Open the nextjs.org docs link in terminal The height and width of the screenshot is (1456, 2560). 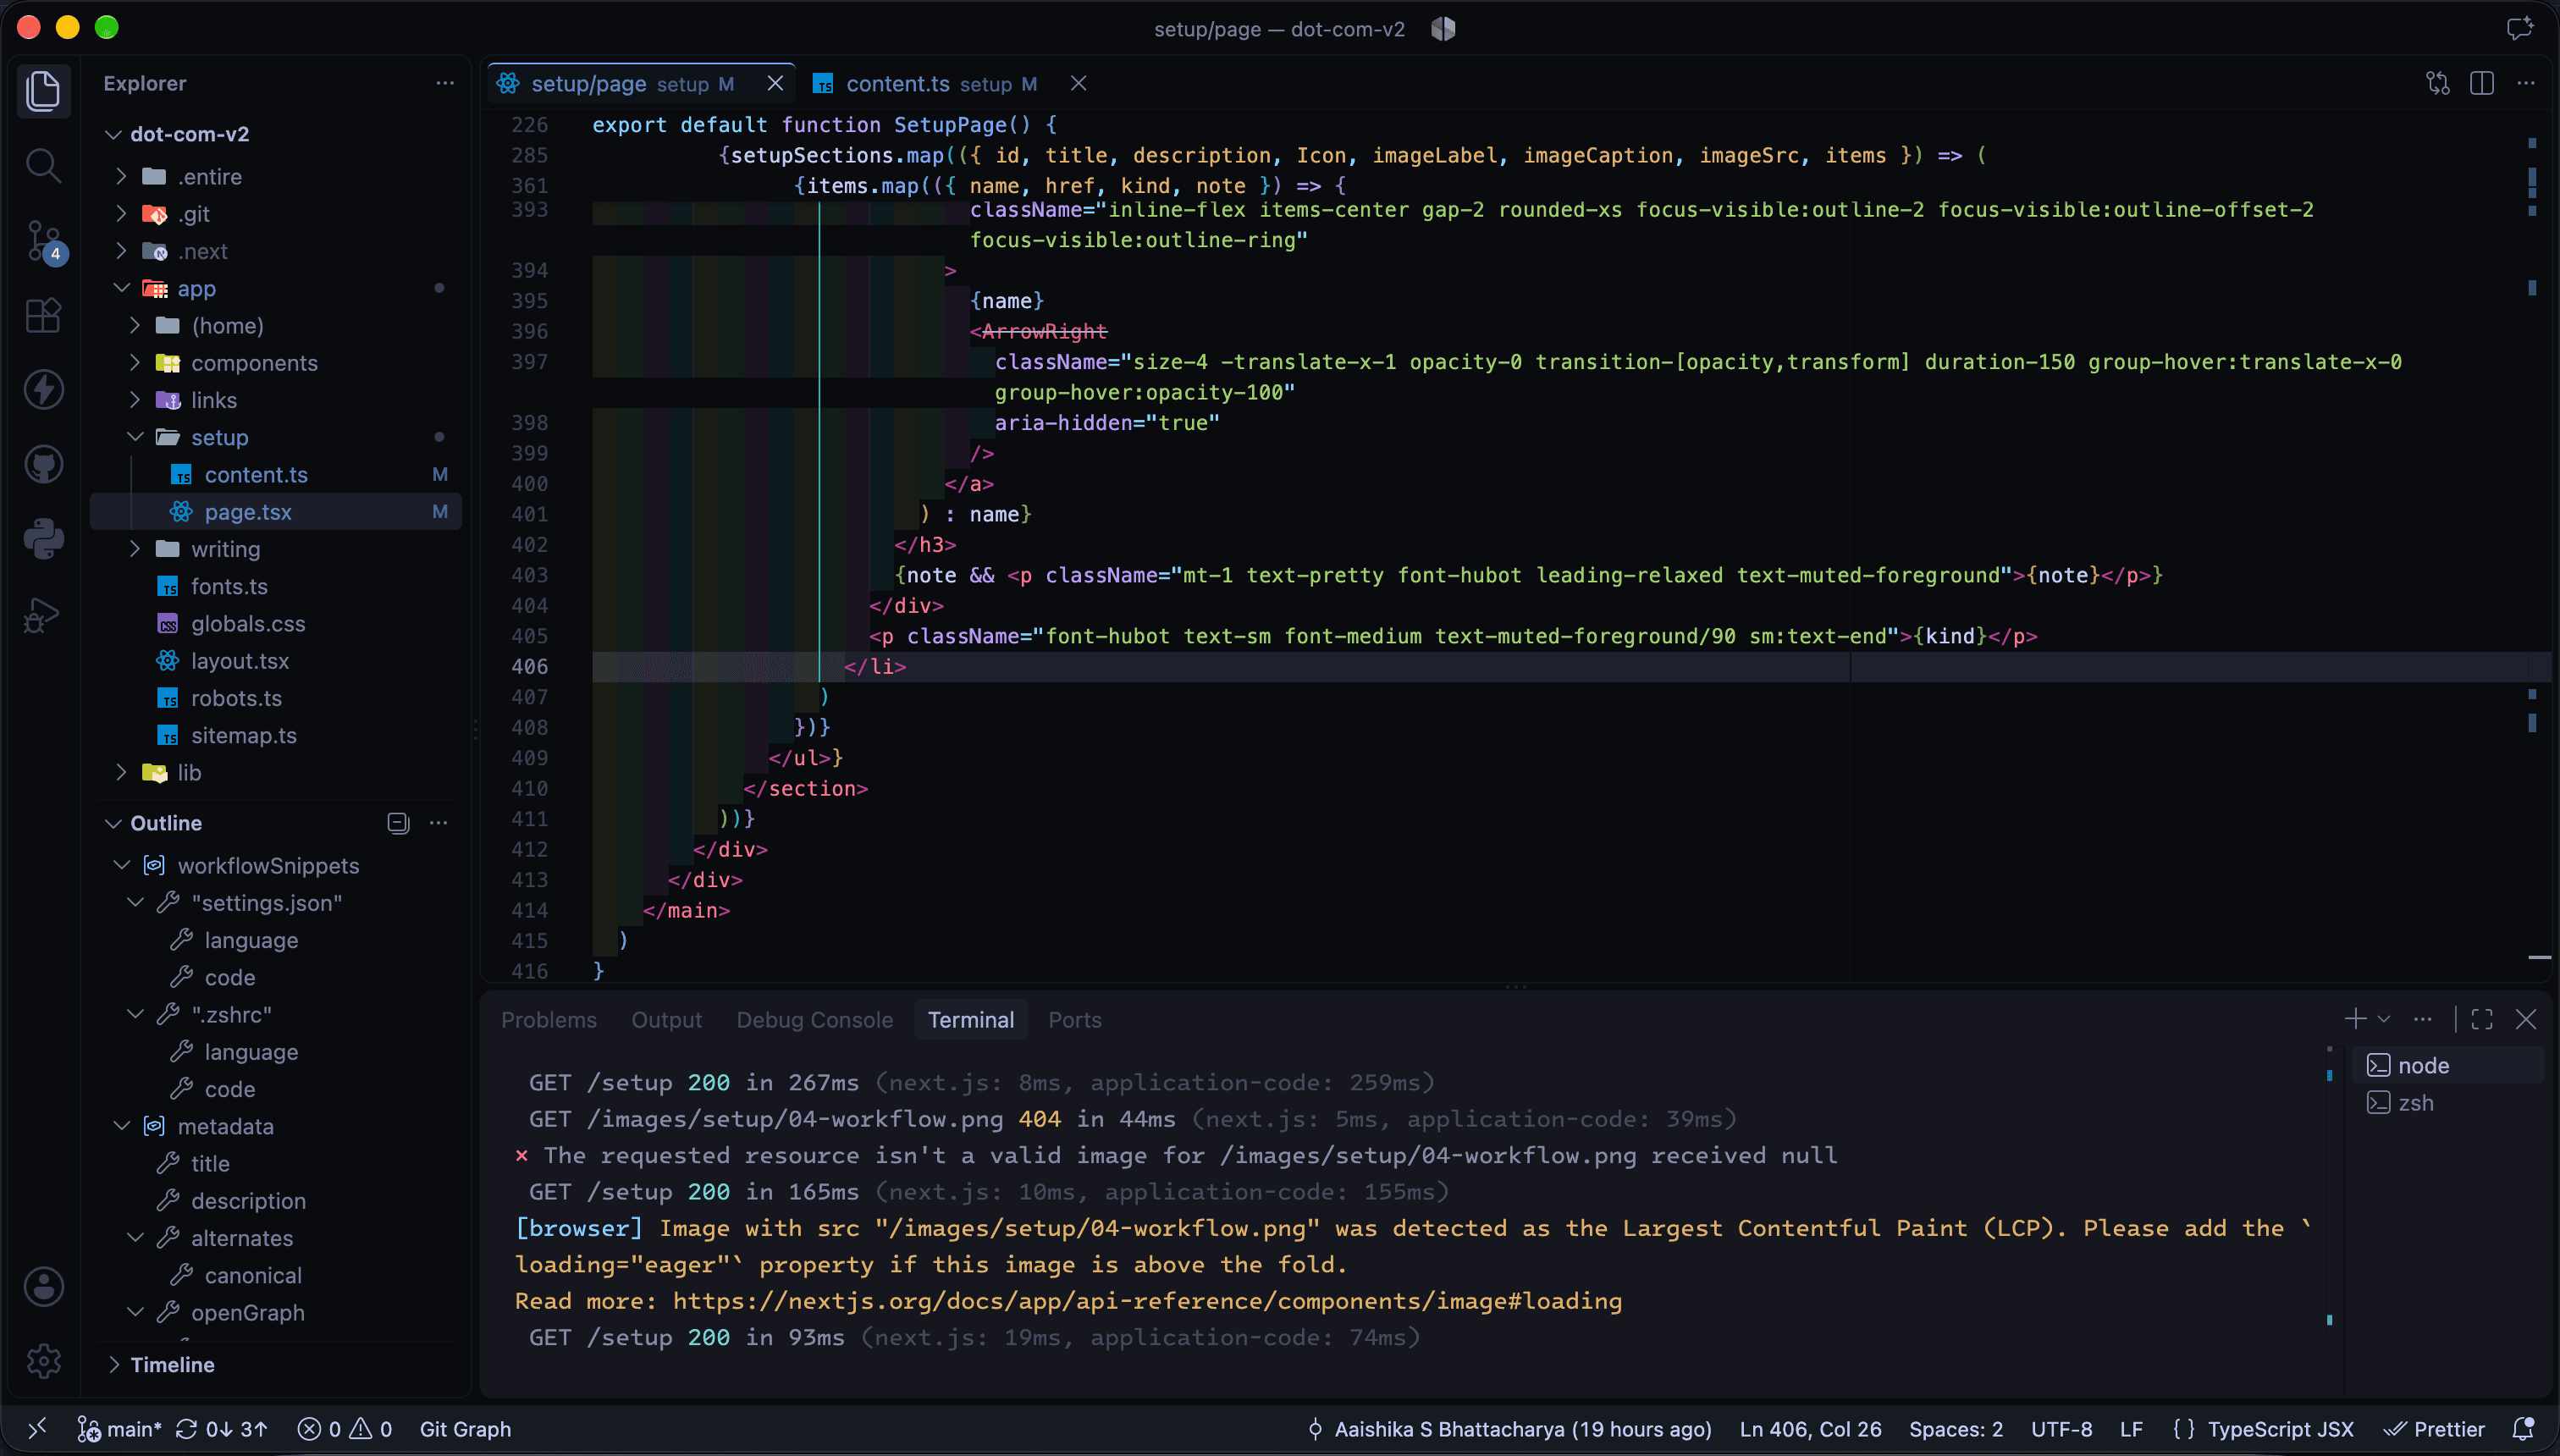(1147, 1301)
